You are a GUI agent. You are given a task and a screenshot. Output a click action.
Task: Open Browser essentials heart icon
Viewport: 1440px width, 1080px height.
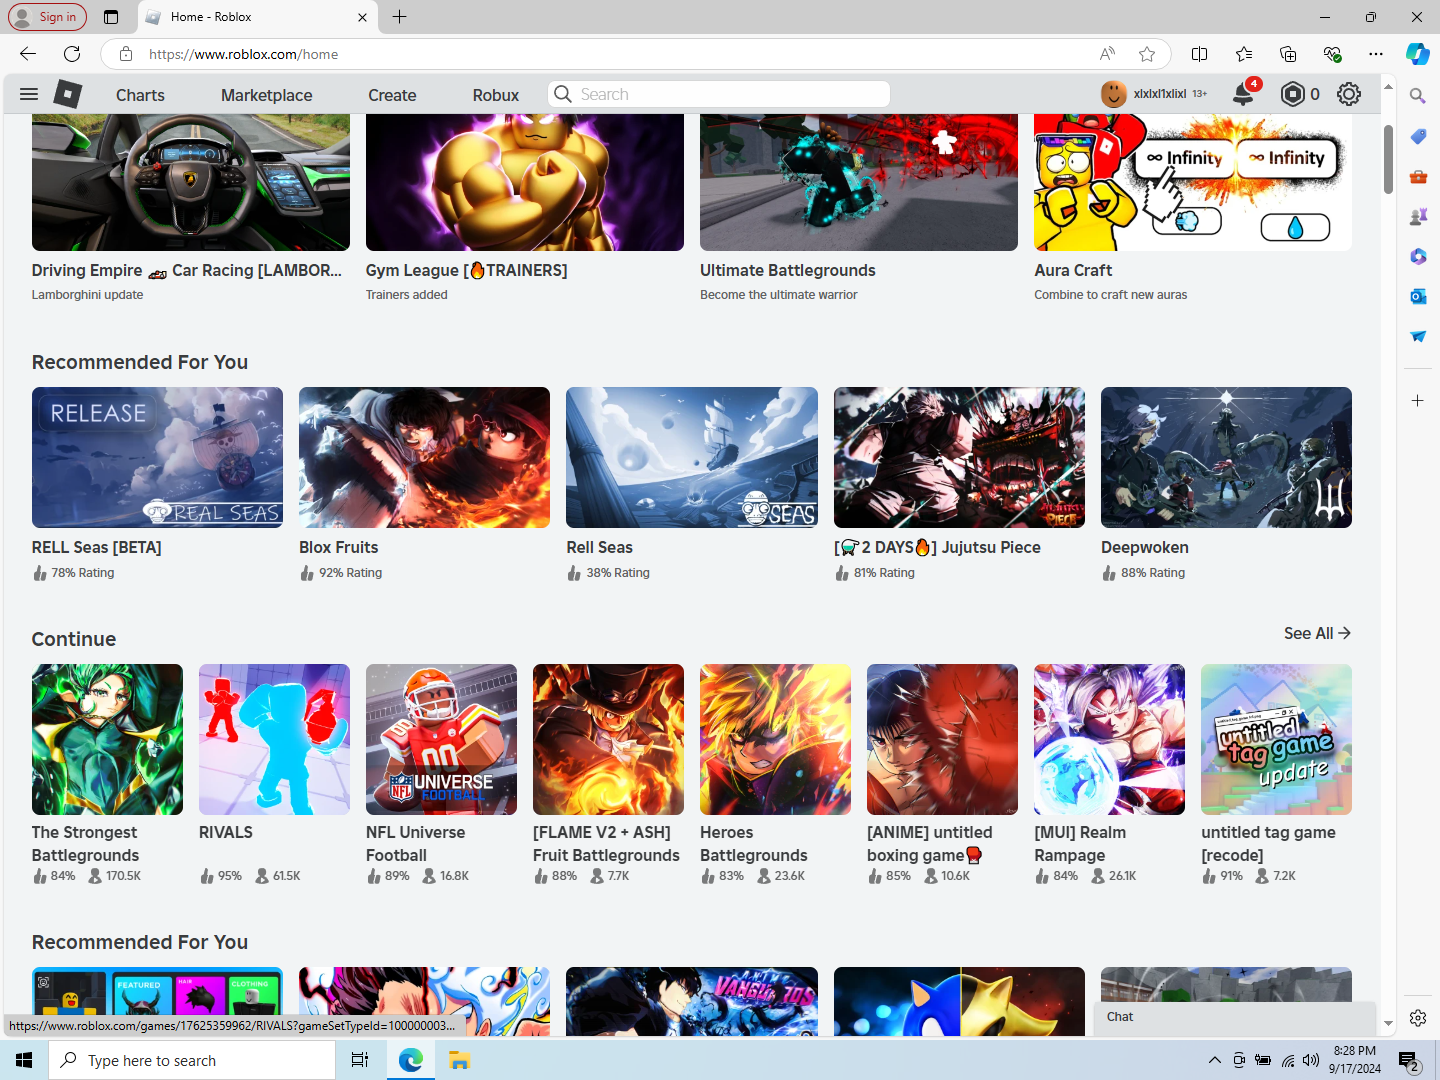click(x=1332, y=54)
